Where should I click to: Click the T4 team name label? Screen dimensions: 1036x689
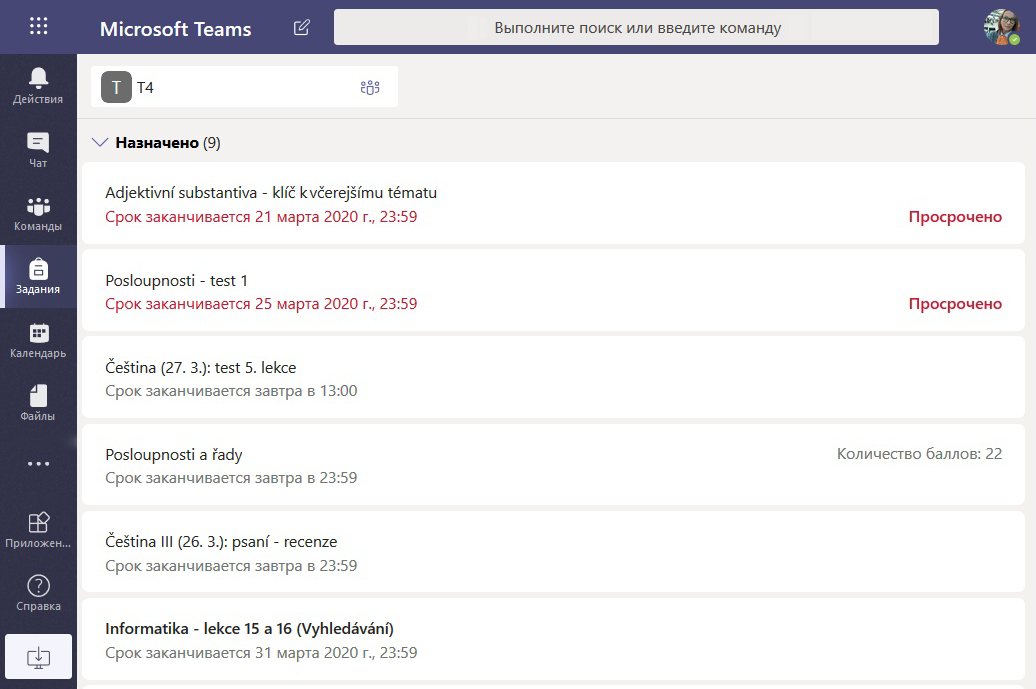tap(145, 88)
